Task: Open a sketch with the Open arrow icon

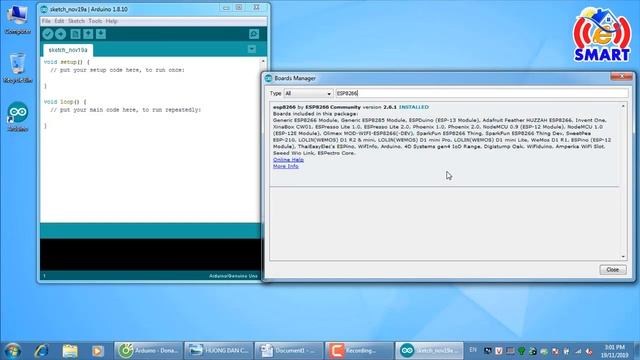Action: click(x=88, y=34)
